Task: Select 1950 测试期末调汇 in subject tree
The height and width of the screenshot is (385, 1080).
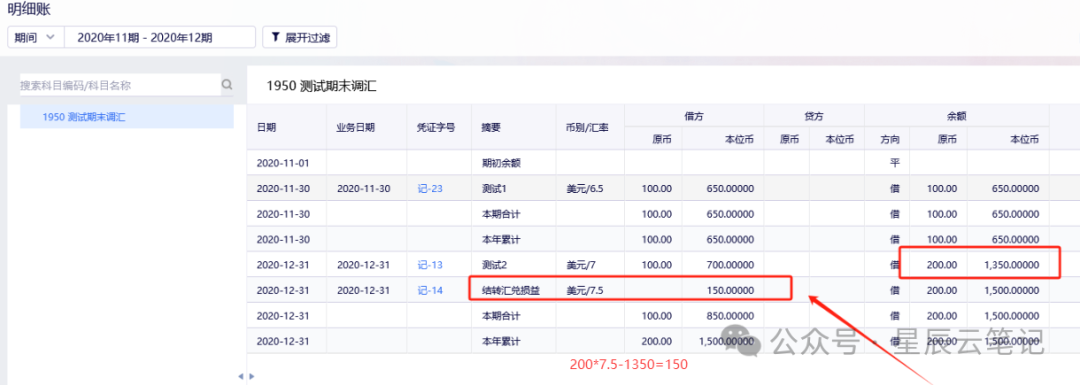Action: (x=127, y=117)
